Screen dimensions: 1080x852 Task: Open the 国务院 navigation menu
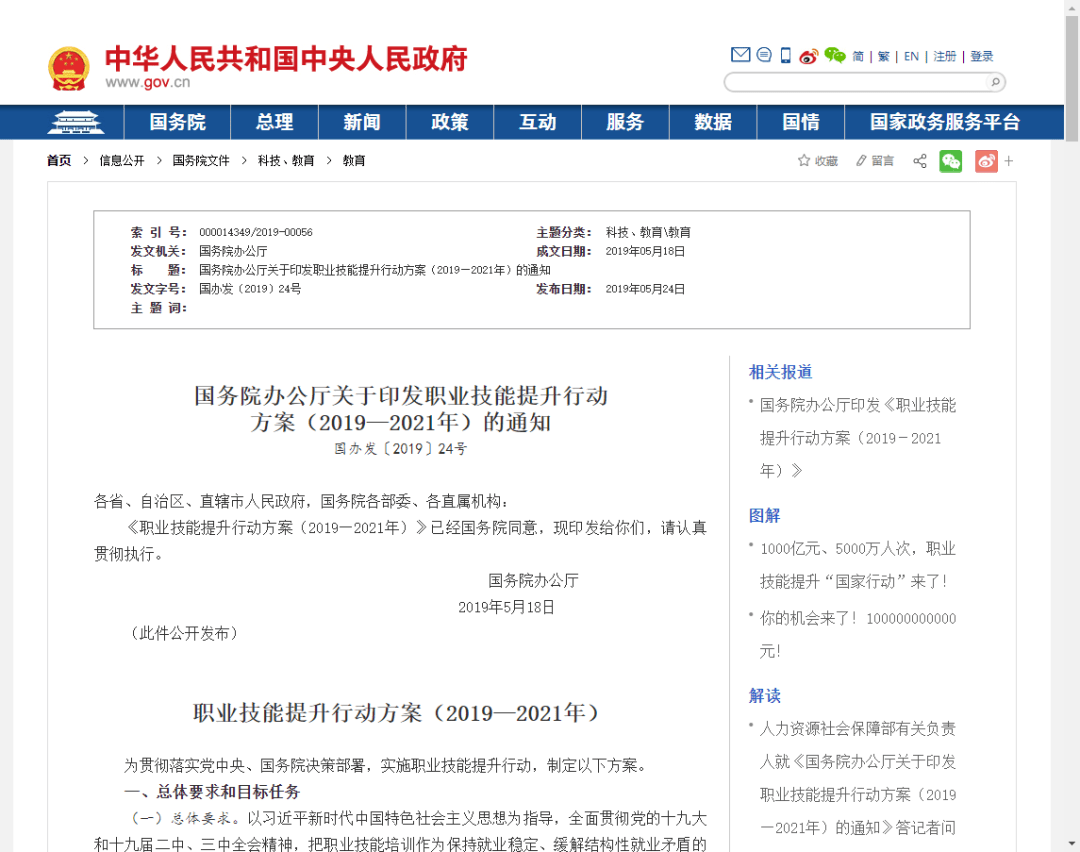click(177, 122)
